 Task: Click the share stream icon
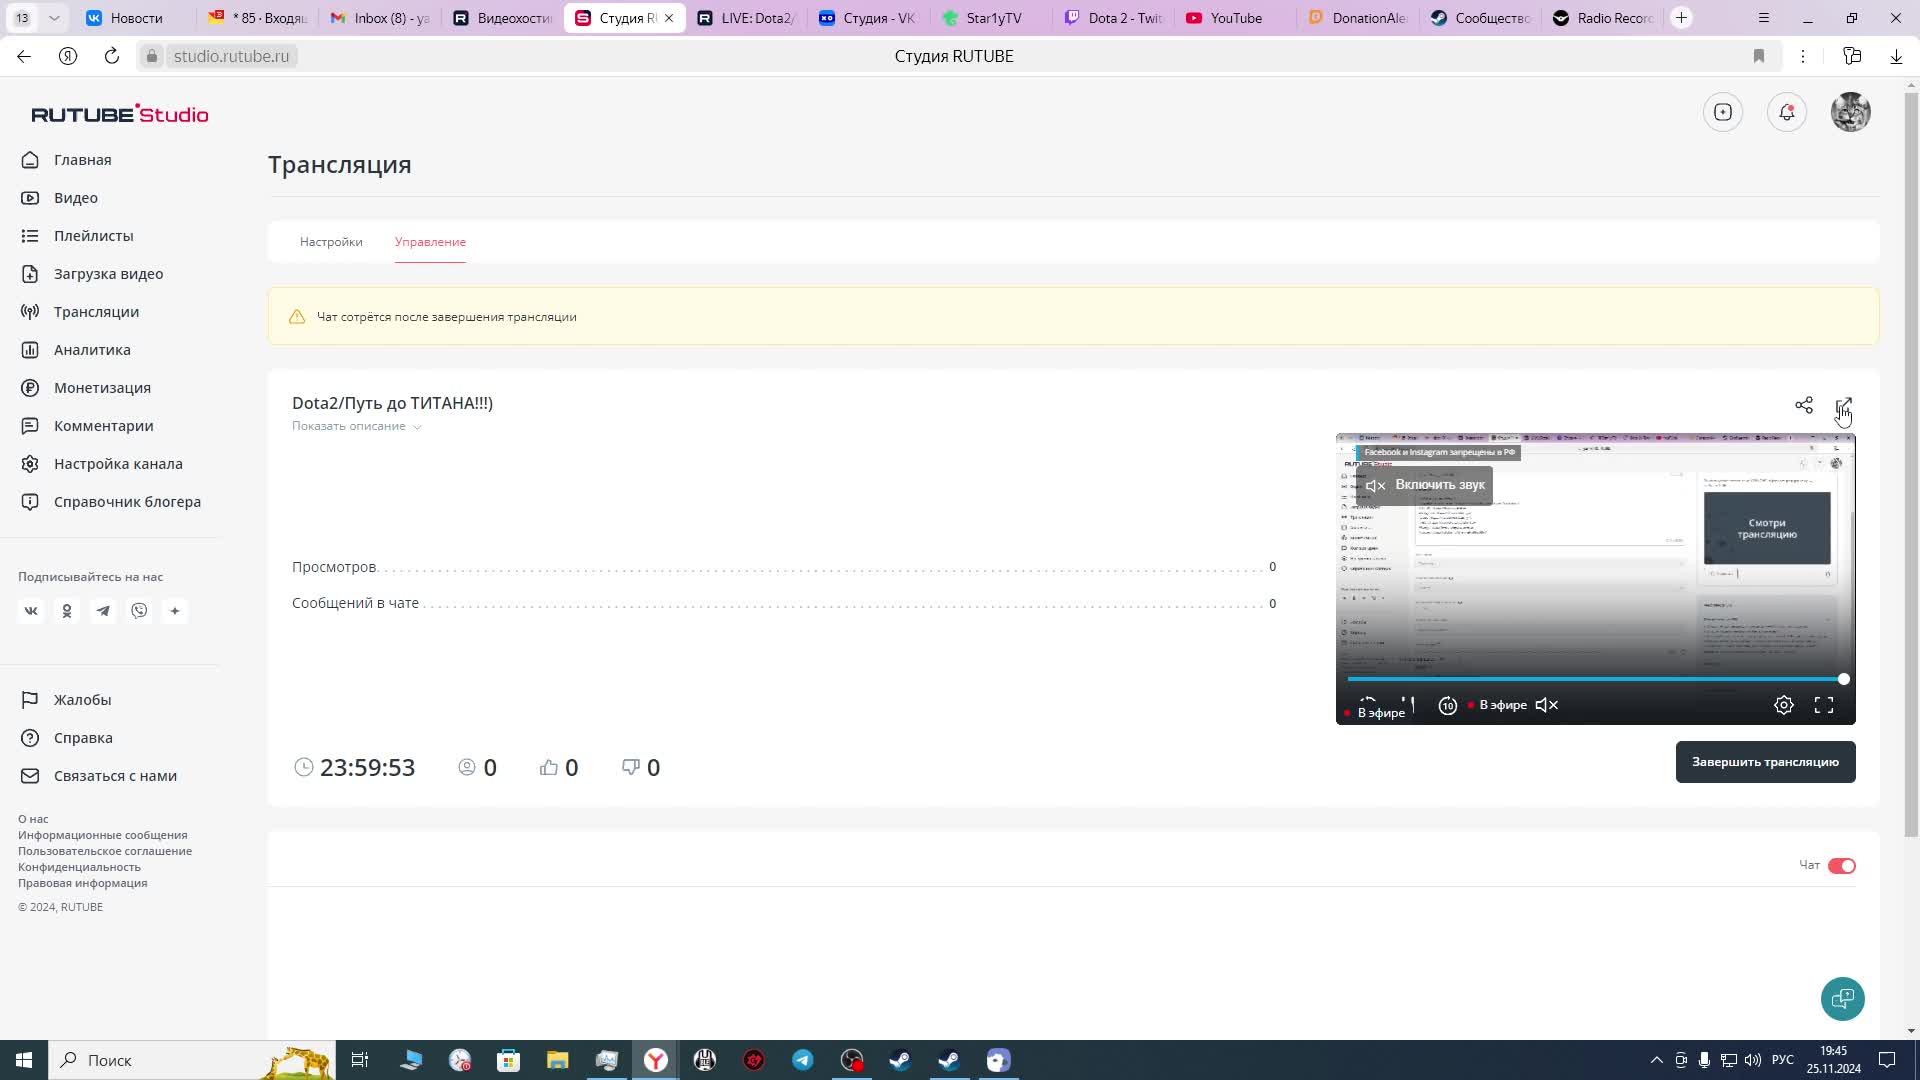click(1804, 405)
